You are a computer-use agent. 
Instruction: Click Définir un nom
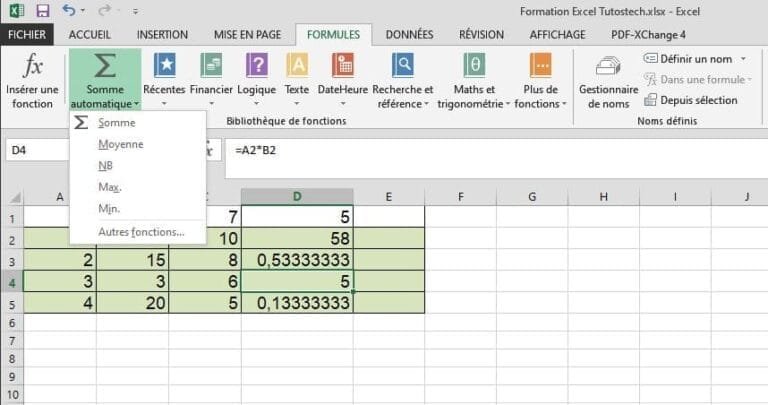click(x=688, y=59)
